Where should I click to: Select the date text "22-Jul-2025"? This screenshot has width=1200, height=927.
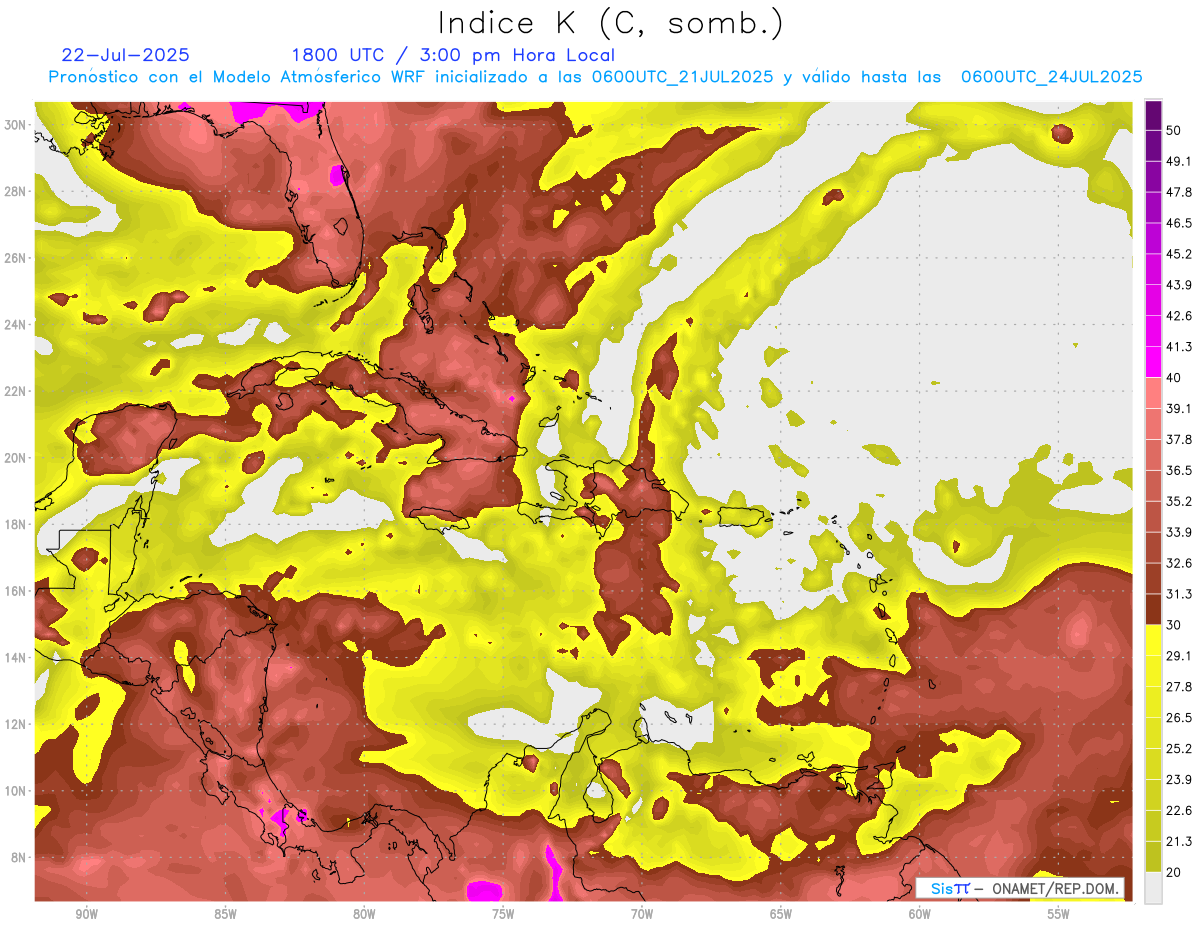tap(125, 55)
